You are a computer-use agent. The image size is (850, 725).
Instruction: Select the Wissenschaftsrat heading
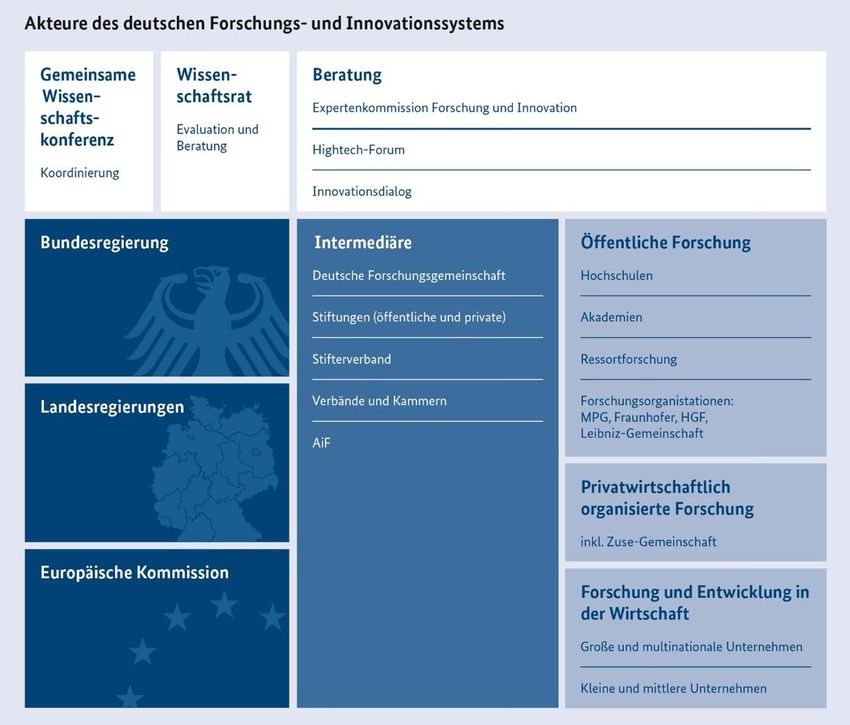pos(214,85)
